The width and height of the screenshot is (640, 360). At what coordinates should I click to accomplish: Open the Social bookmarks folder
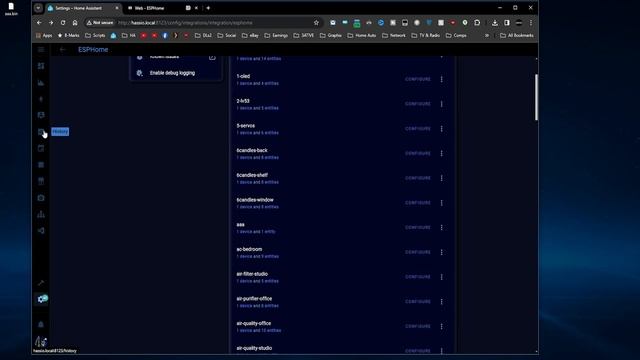pos(227,36)
